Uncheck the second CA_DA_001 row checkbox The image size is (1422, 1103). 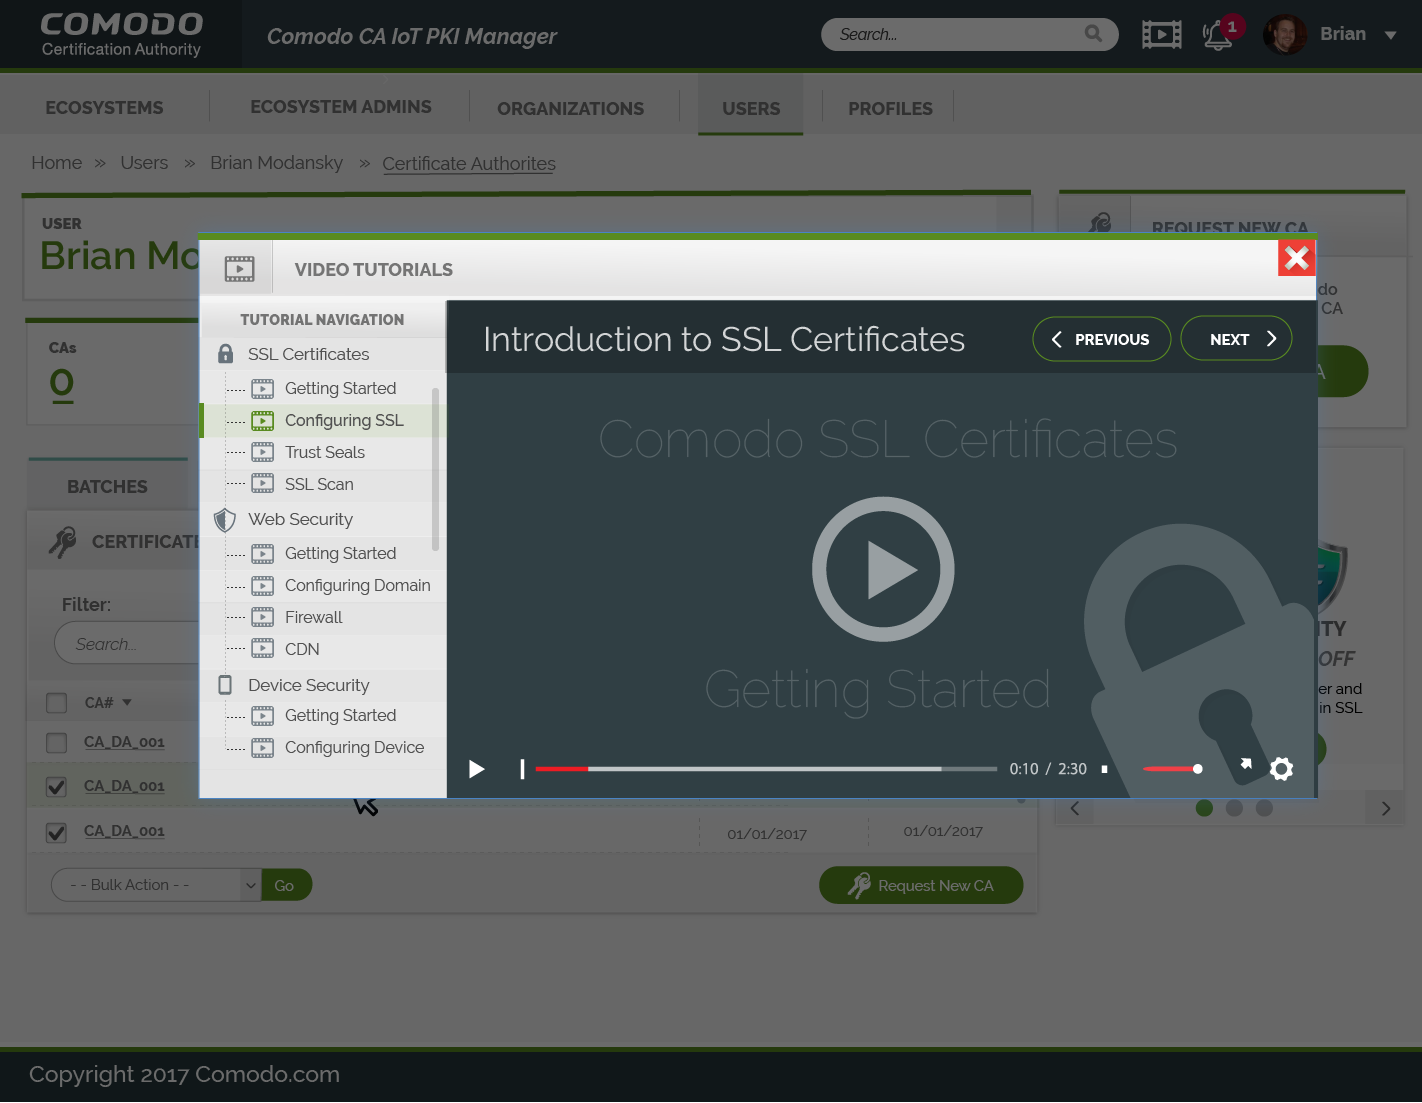click(x=57, y=787)
